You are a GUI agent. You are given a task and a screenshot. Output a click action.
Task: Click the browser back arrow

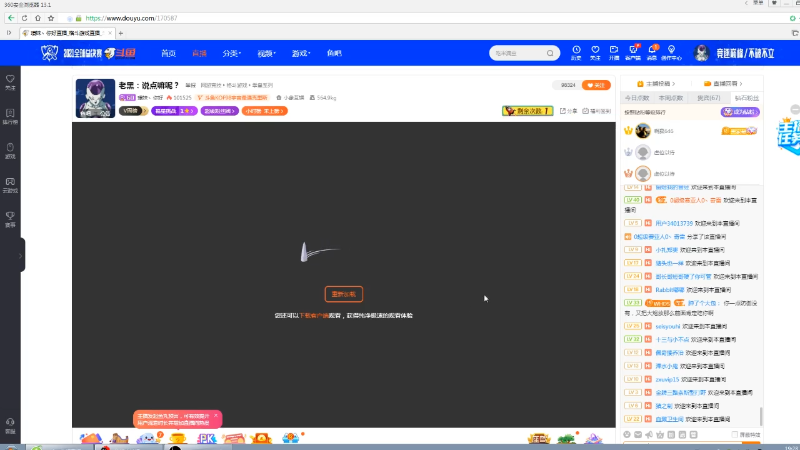(x=11, y=18)
